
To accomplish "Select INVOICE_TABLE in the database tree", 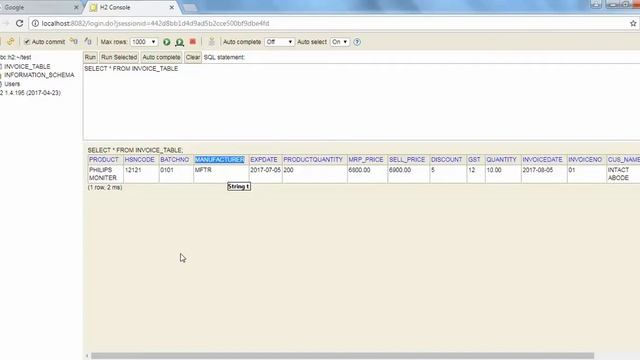I will click(27, 66).
